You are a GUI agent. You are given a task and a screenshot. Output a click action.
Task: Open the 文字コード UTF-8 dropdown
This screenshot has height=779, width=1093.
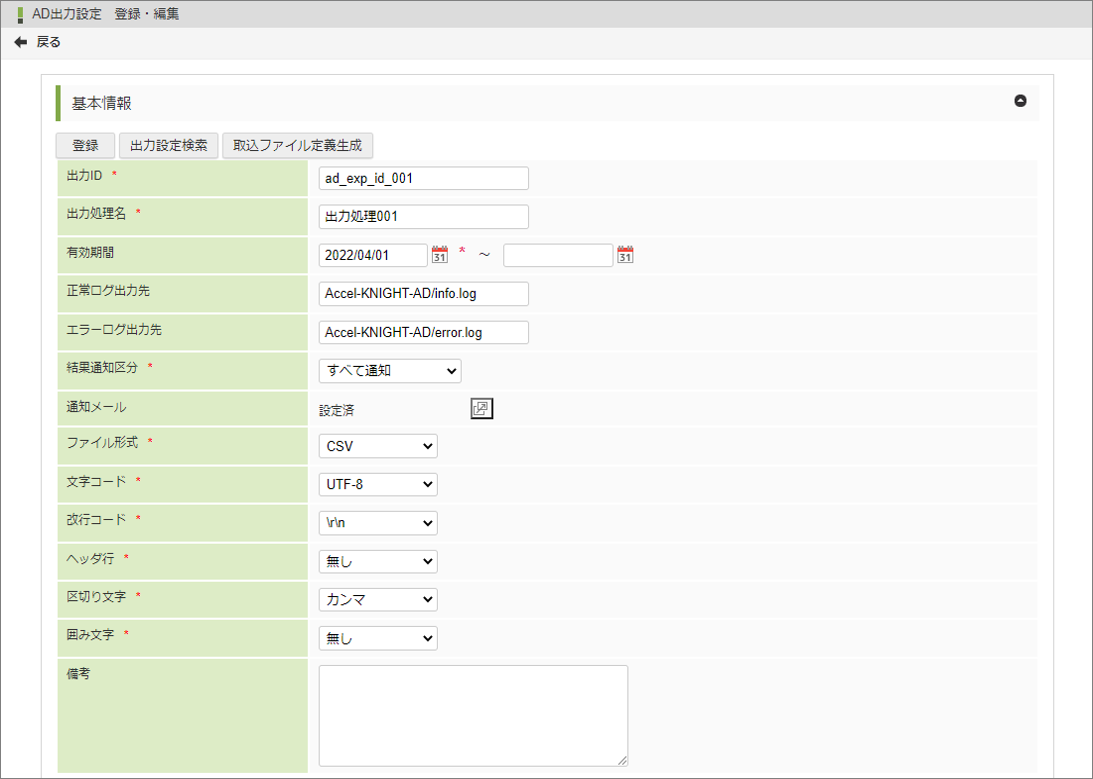378,484
